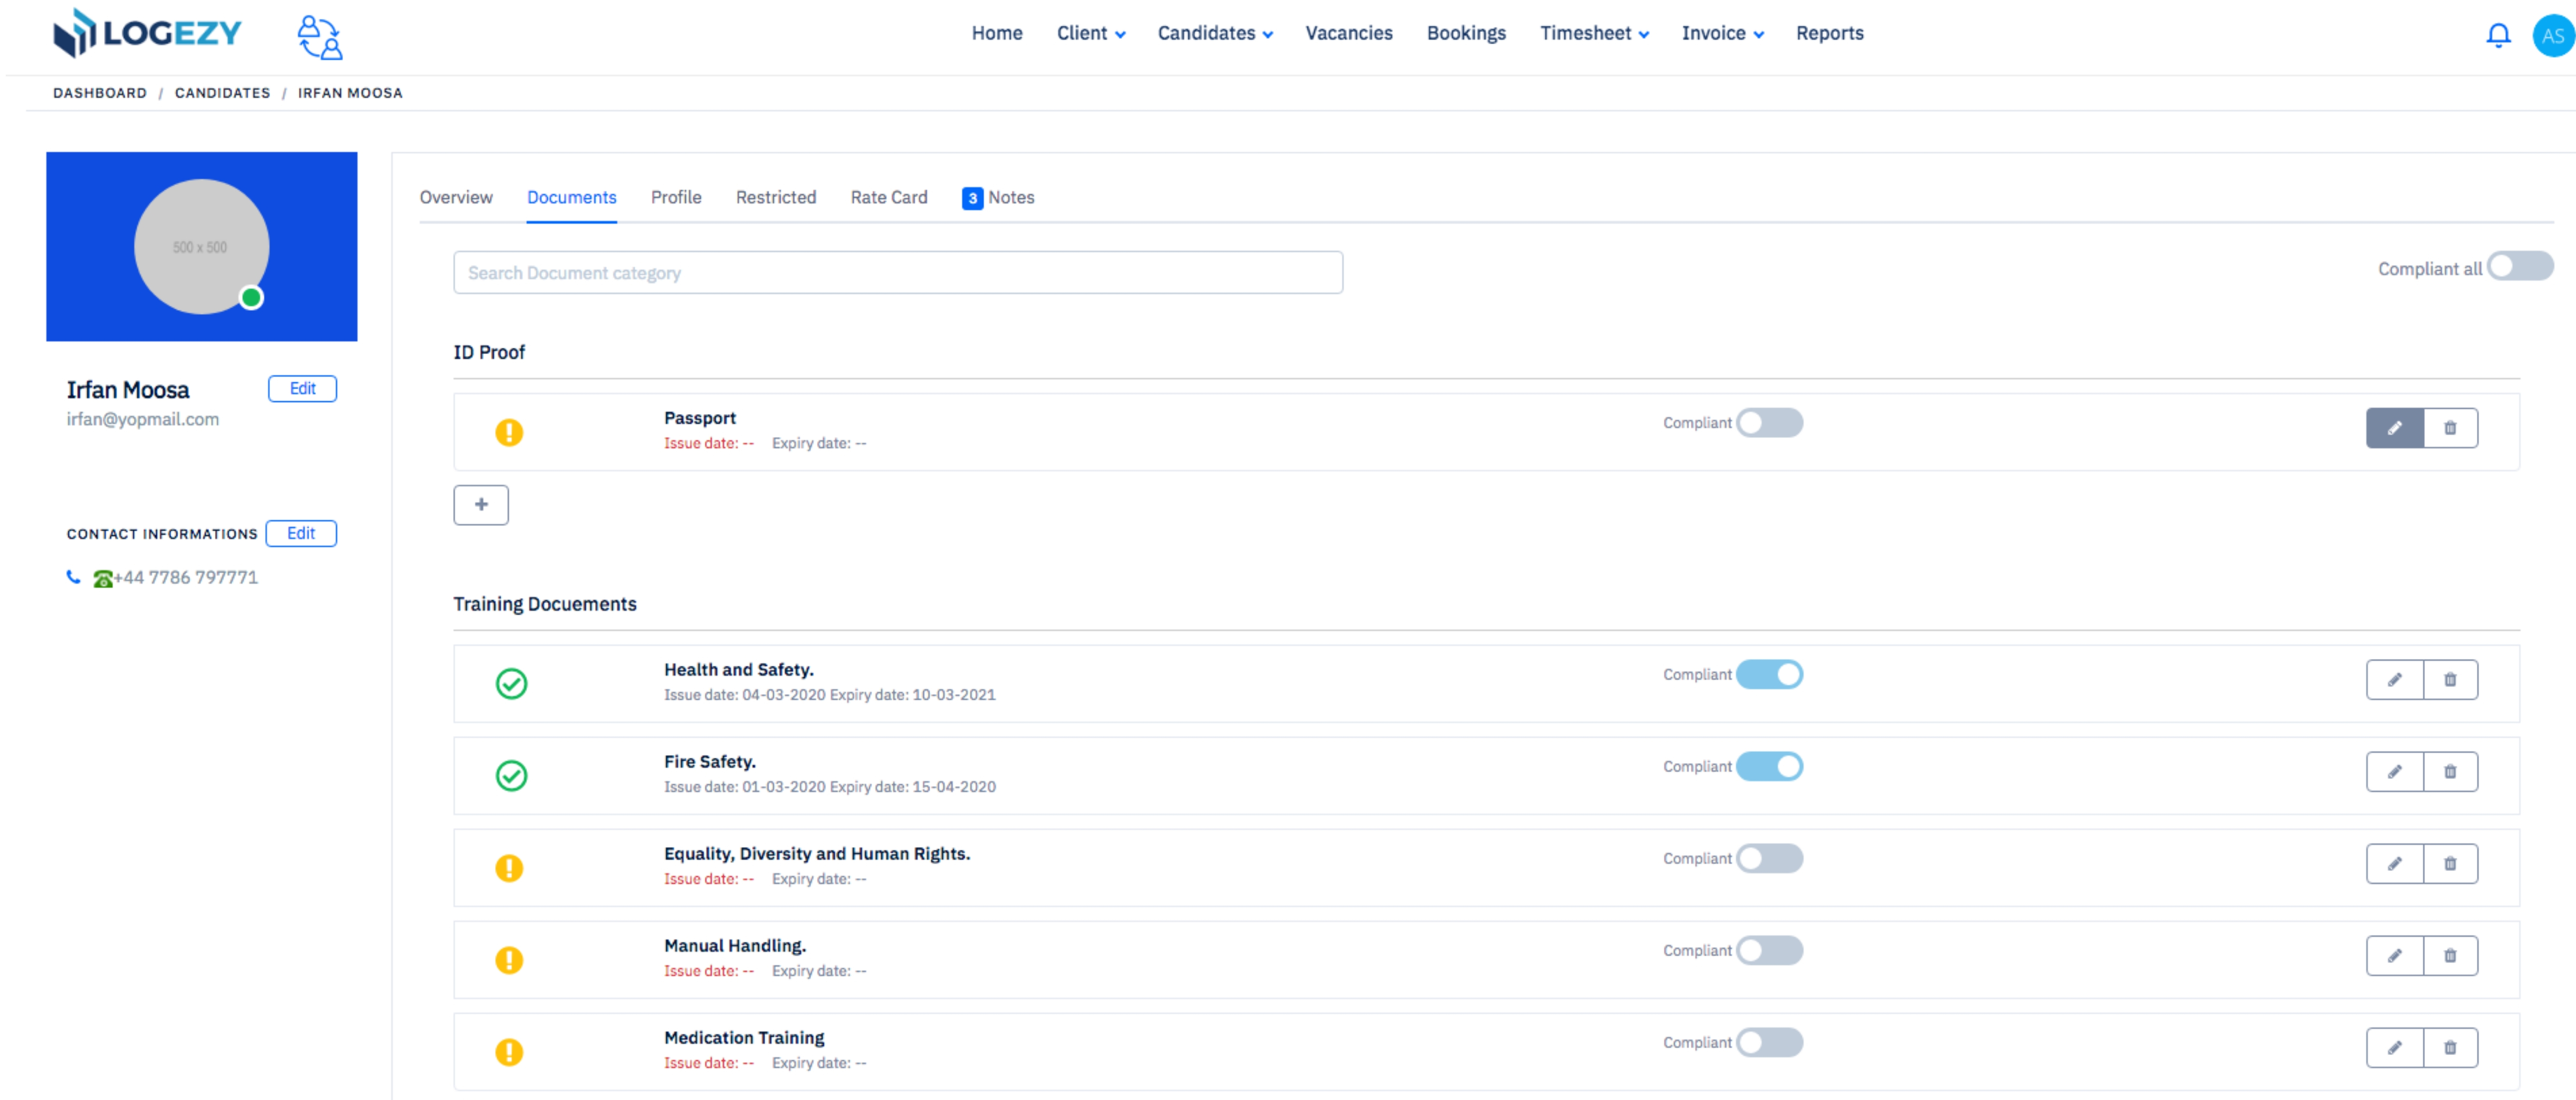Switch to the Rate Card tab
The height and width of the screenshot is (1100, 2576).
click(x=889, y=197)
